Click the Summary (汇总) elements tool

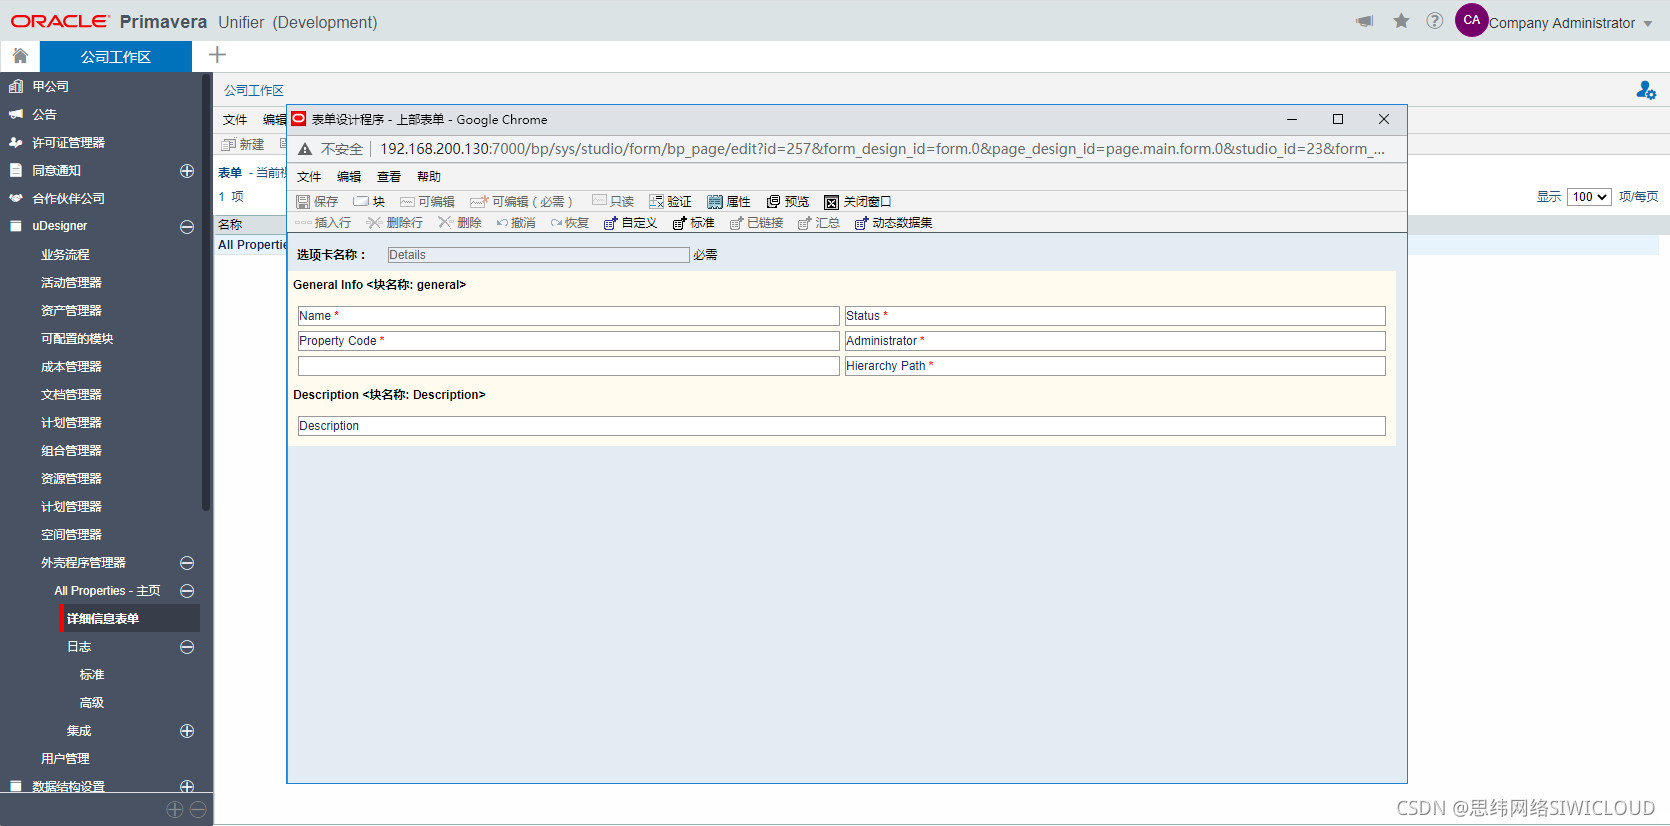tap(805, 223)
